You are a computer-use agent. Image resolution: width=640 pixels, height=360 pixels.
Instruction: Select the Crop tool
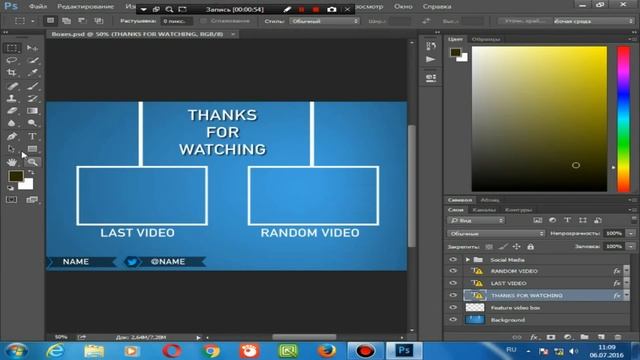[x=12, y=73]
